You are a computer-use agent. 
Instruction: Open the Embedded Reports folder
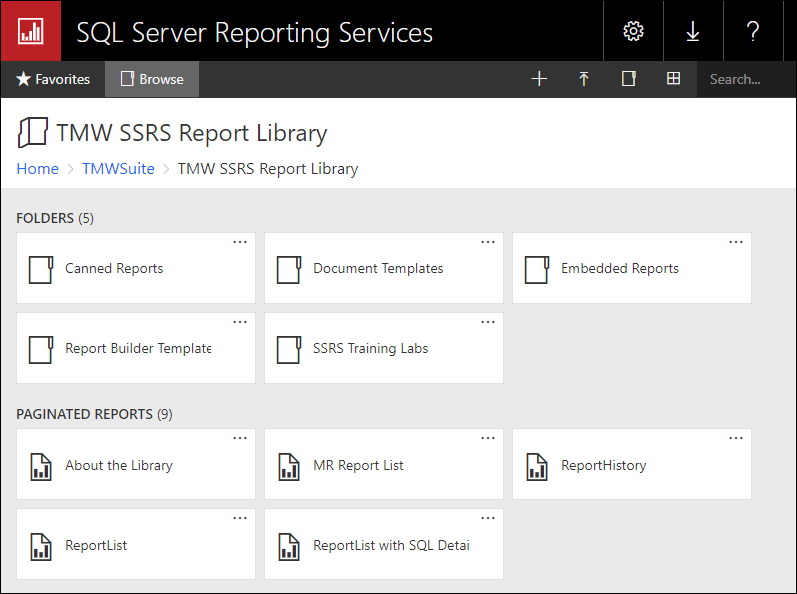pyautogui.click(x=620, y=268)
